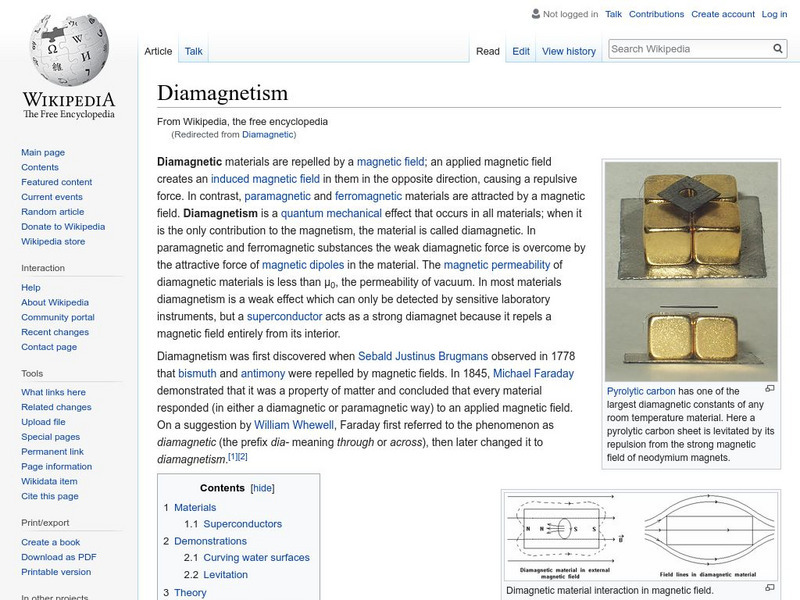This screenshot has width=800, height=600.
Task: Open the Featured content link
Action: [57, 182]
